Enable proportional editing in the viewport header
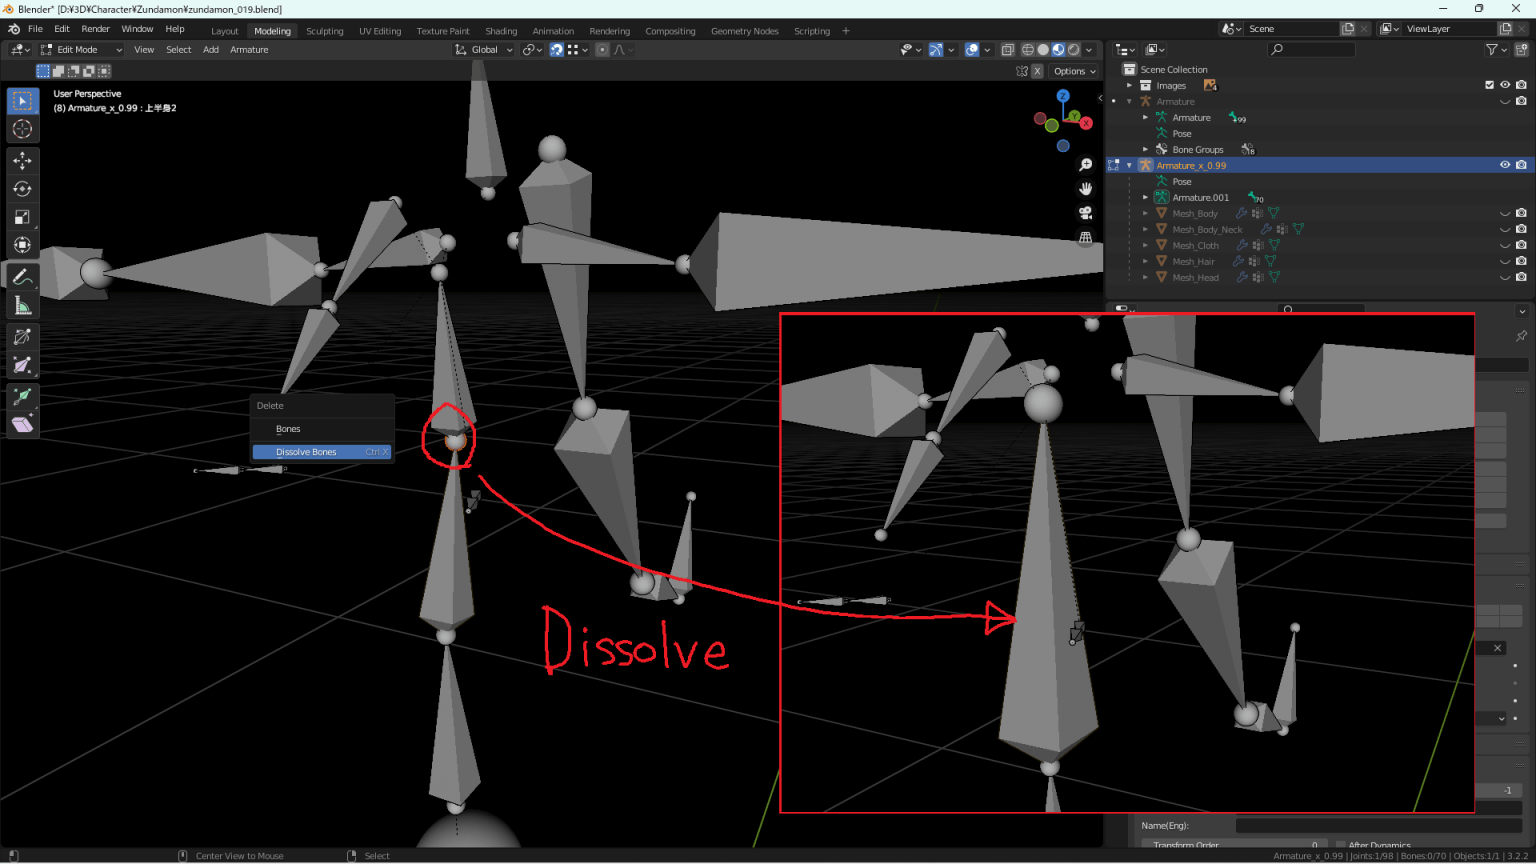1536x864 pixels. point(601,49)
